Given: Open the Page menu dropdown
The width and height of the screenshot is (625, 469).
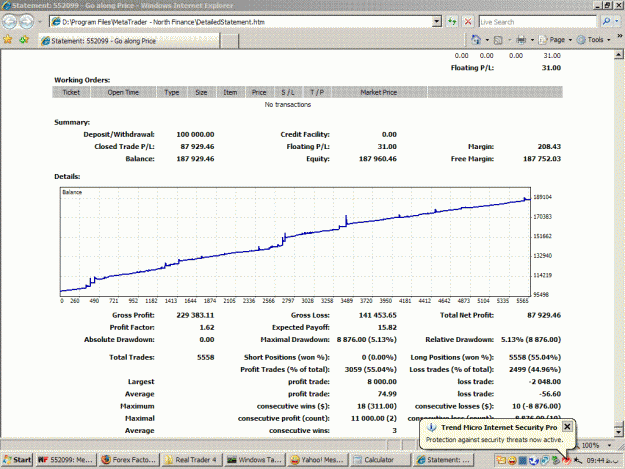Looking at the screenshot, I should point(556,39).
